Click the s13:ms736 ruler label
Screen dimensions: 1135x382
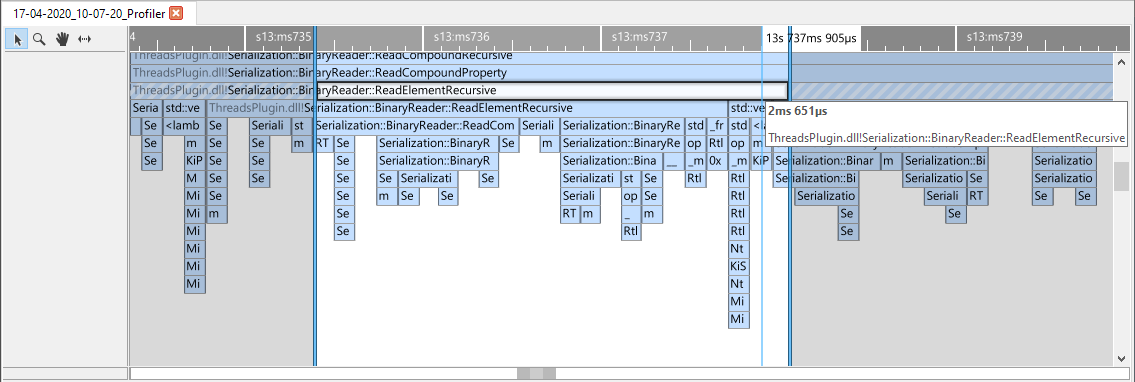[x=461, y=36]
